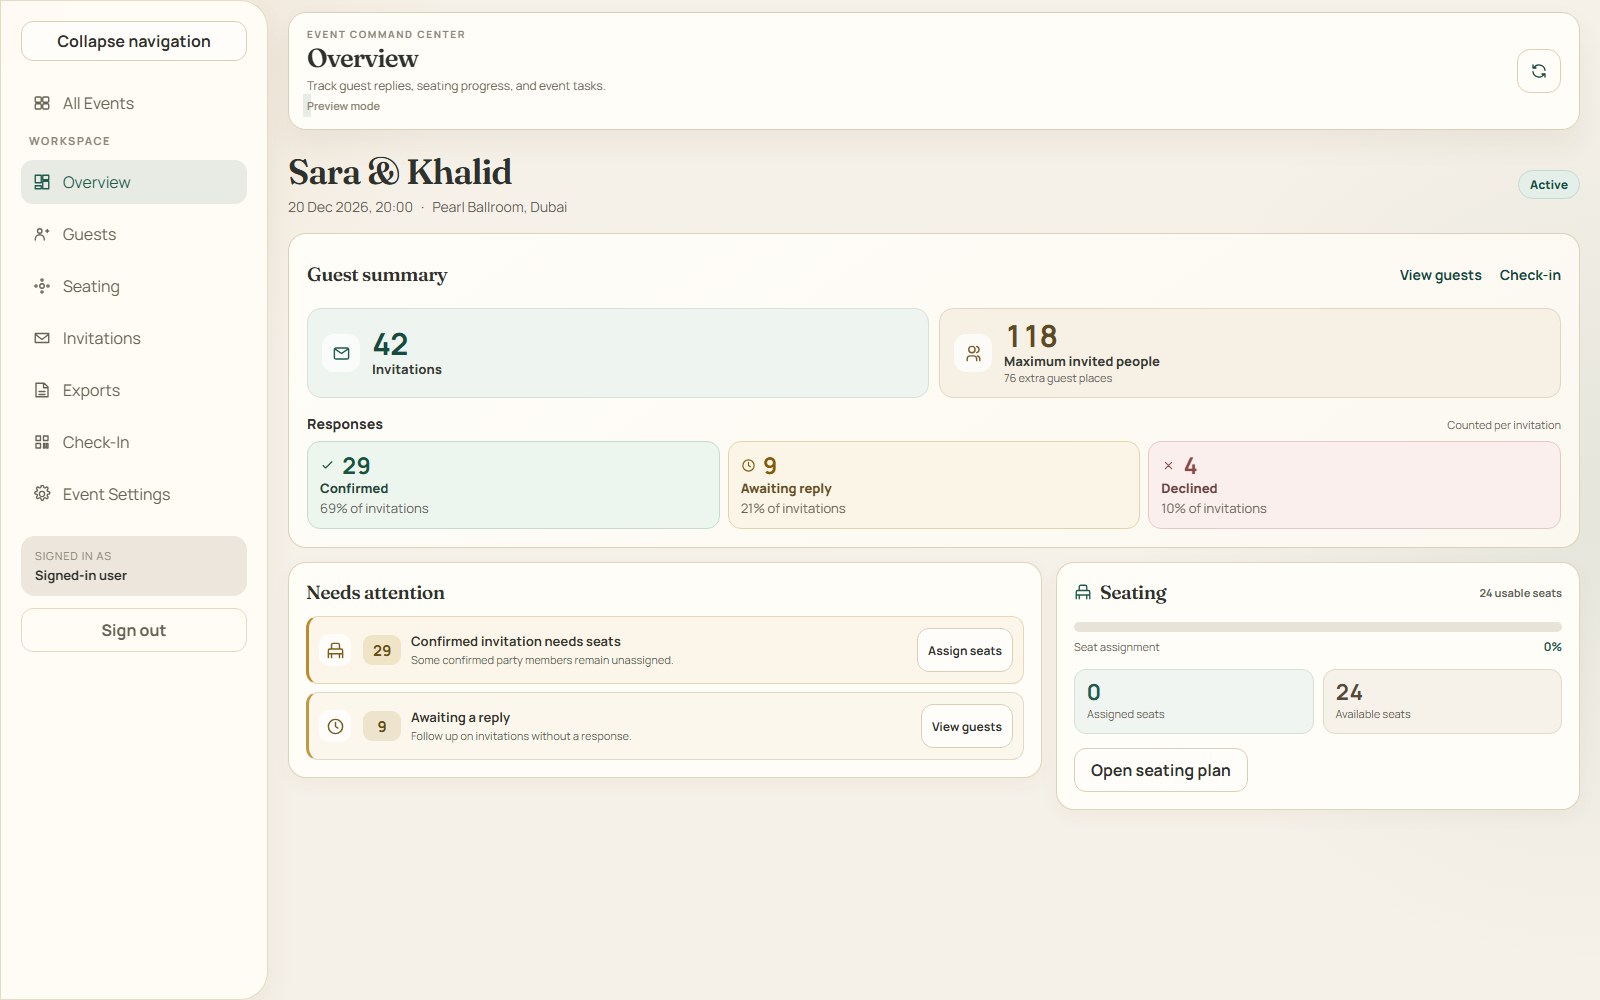1600x1000 pixels.
Task: Click the chair icon next to Seating heading
Action: click(1083, 592)
